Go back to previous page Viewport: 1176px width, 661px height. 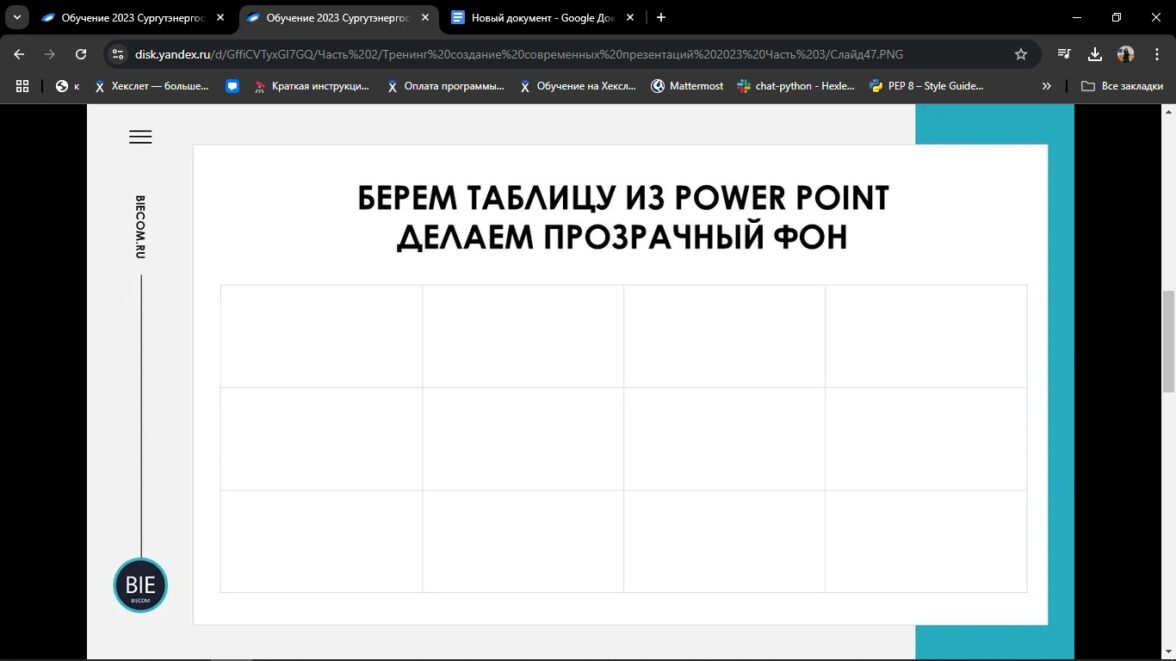pyautogui.click(x=19, y=54)
